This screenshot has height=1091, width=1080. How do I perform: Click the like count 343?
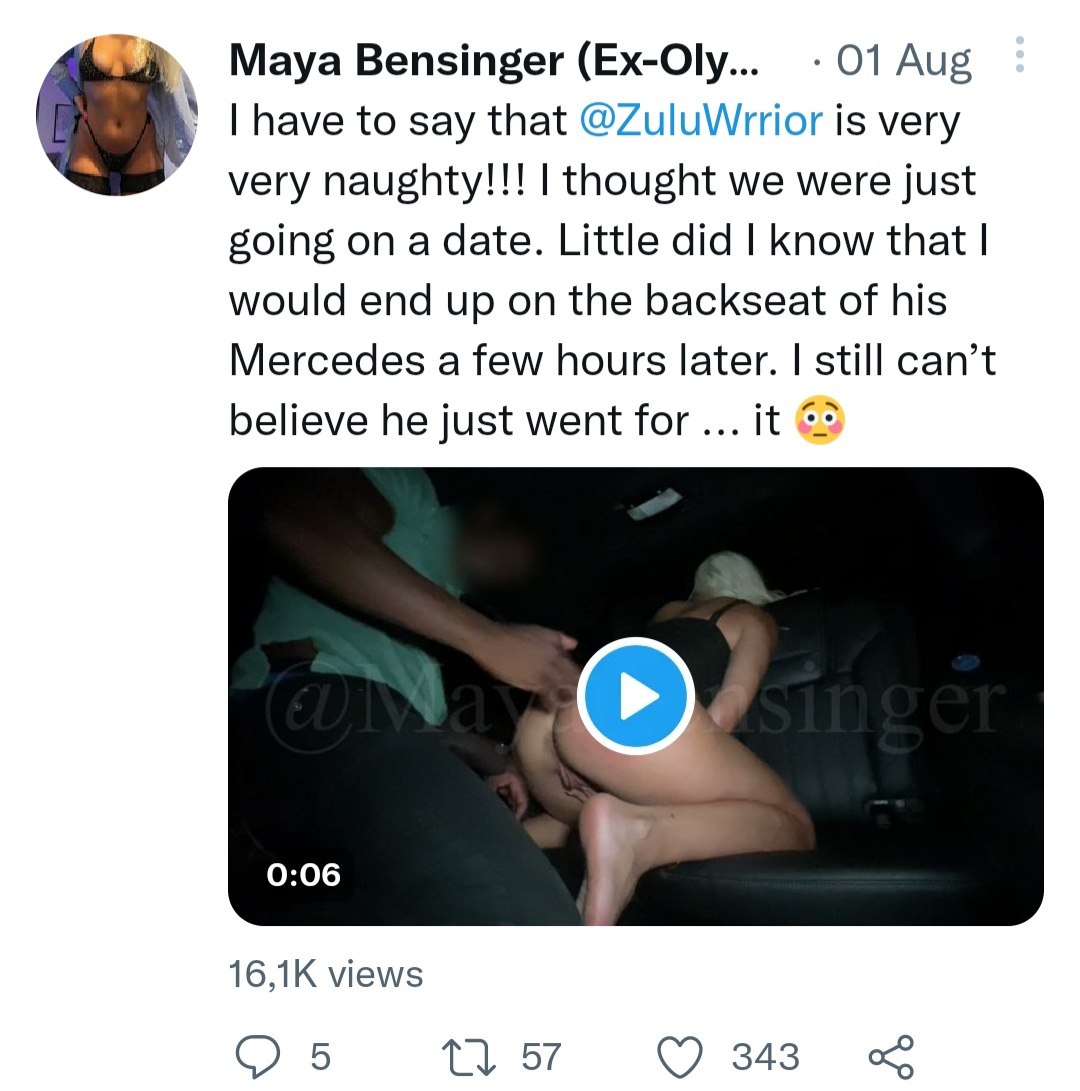(x=766, y=1057)
